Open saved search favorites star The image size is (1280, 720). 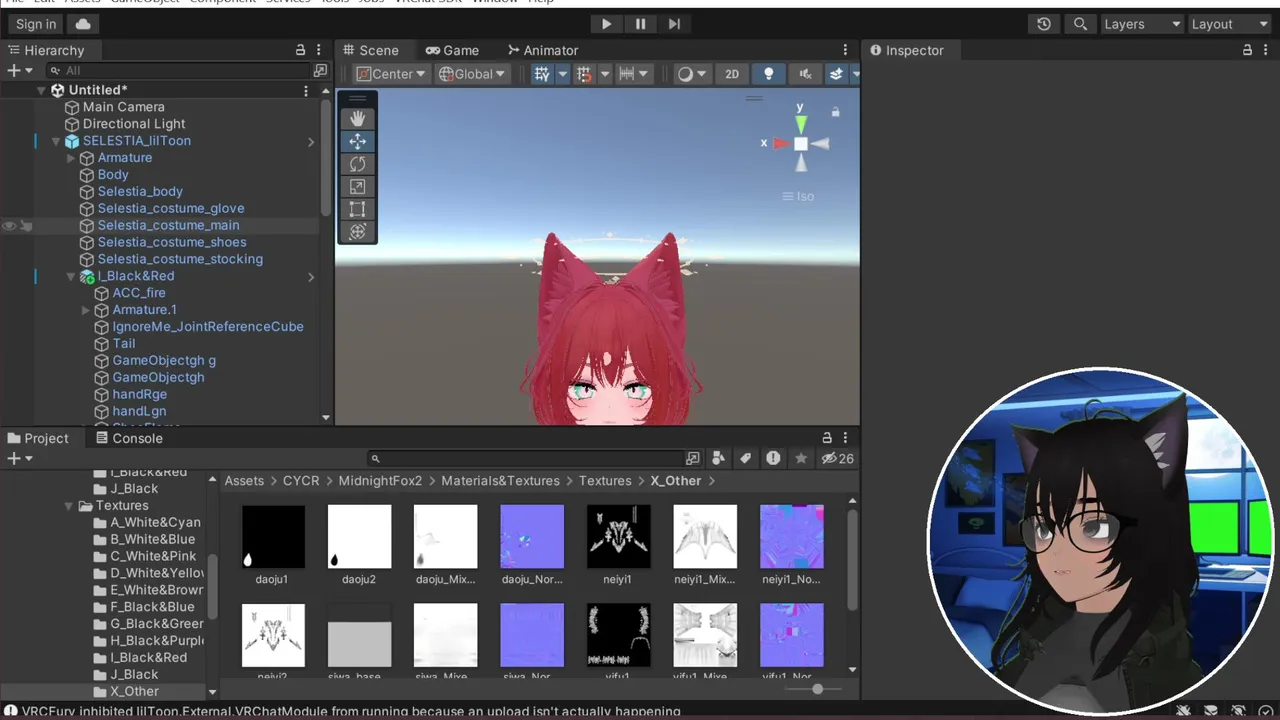point(801,458)
